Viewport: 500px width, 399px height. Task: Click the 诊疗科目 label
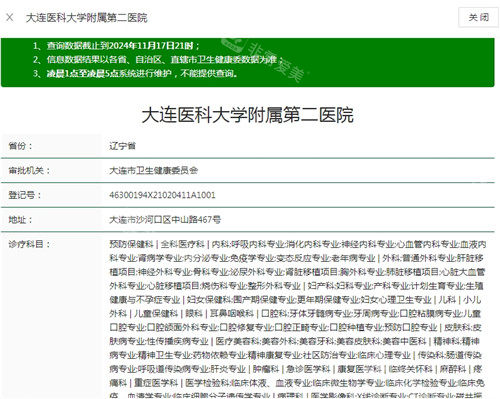pos(29,244)
